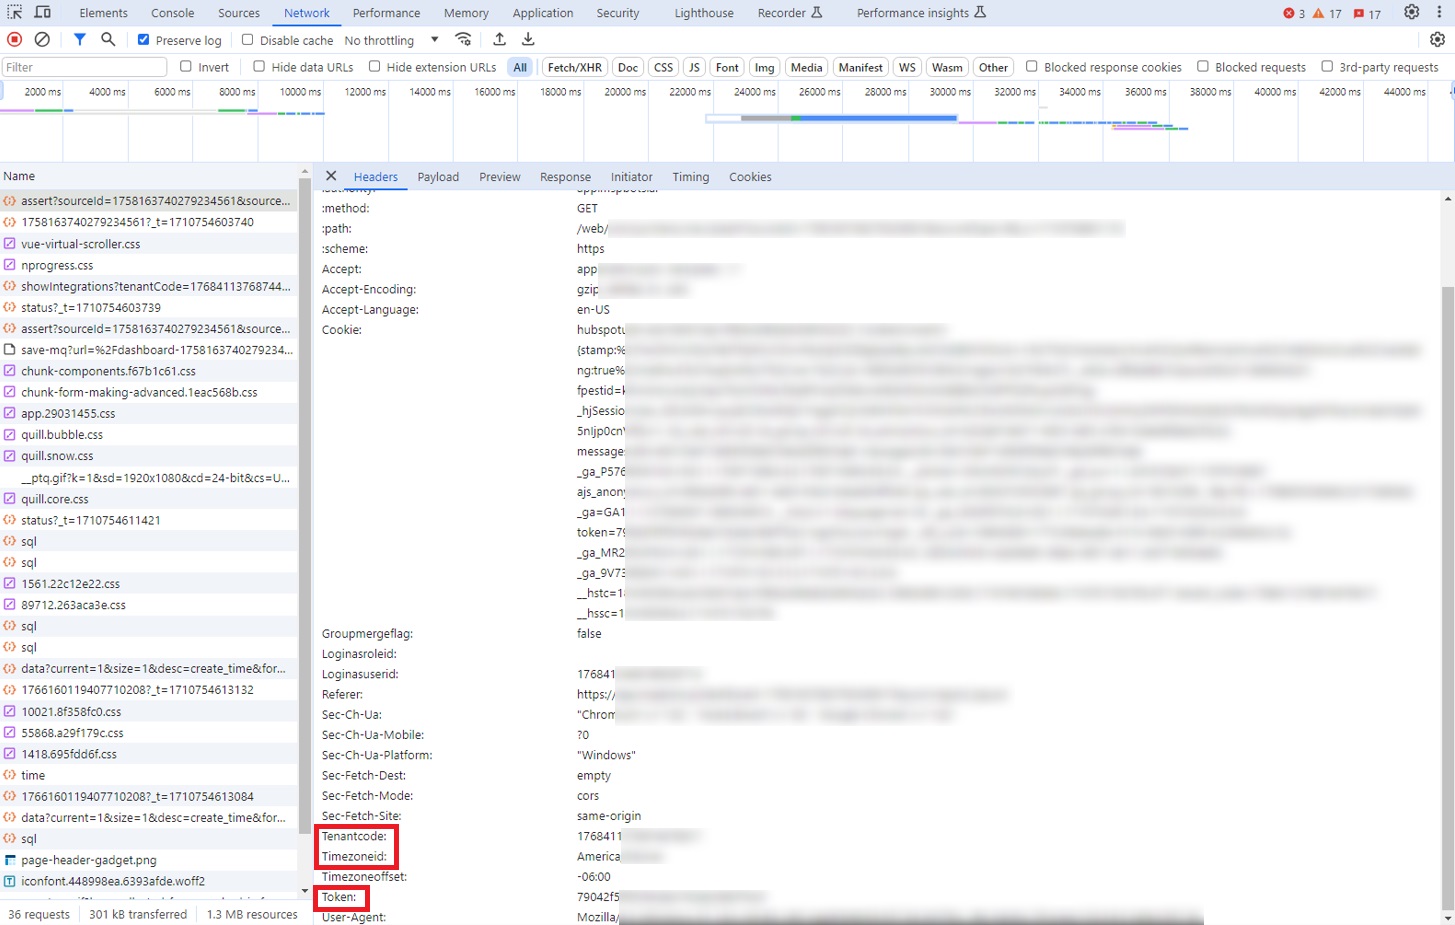Close the request details pane
Screen dimensions: 1455x925
pyautogui.click(x=331, y=176)
